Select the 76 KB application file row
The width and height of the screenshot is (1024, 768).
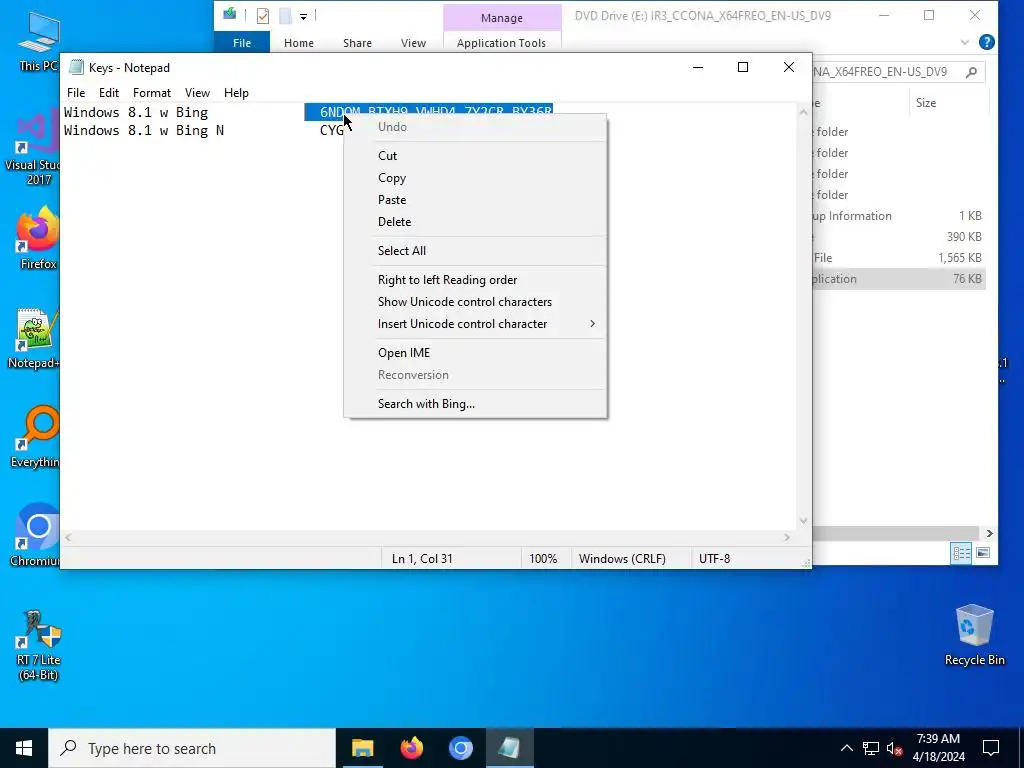(x=899, y=279)
